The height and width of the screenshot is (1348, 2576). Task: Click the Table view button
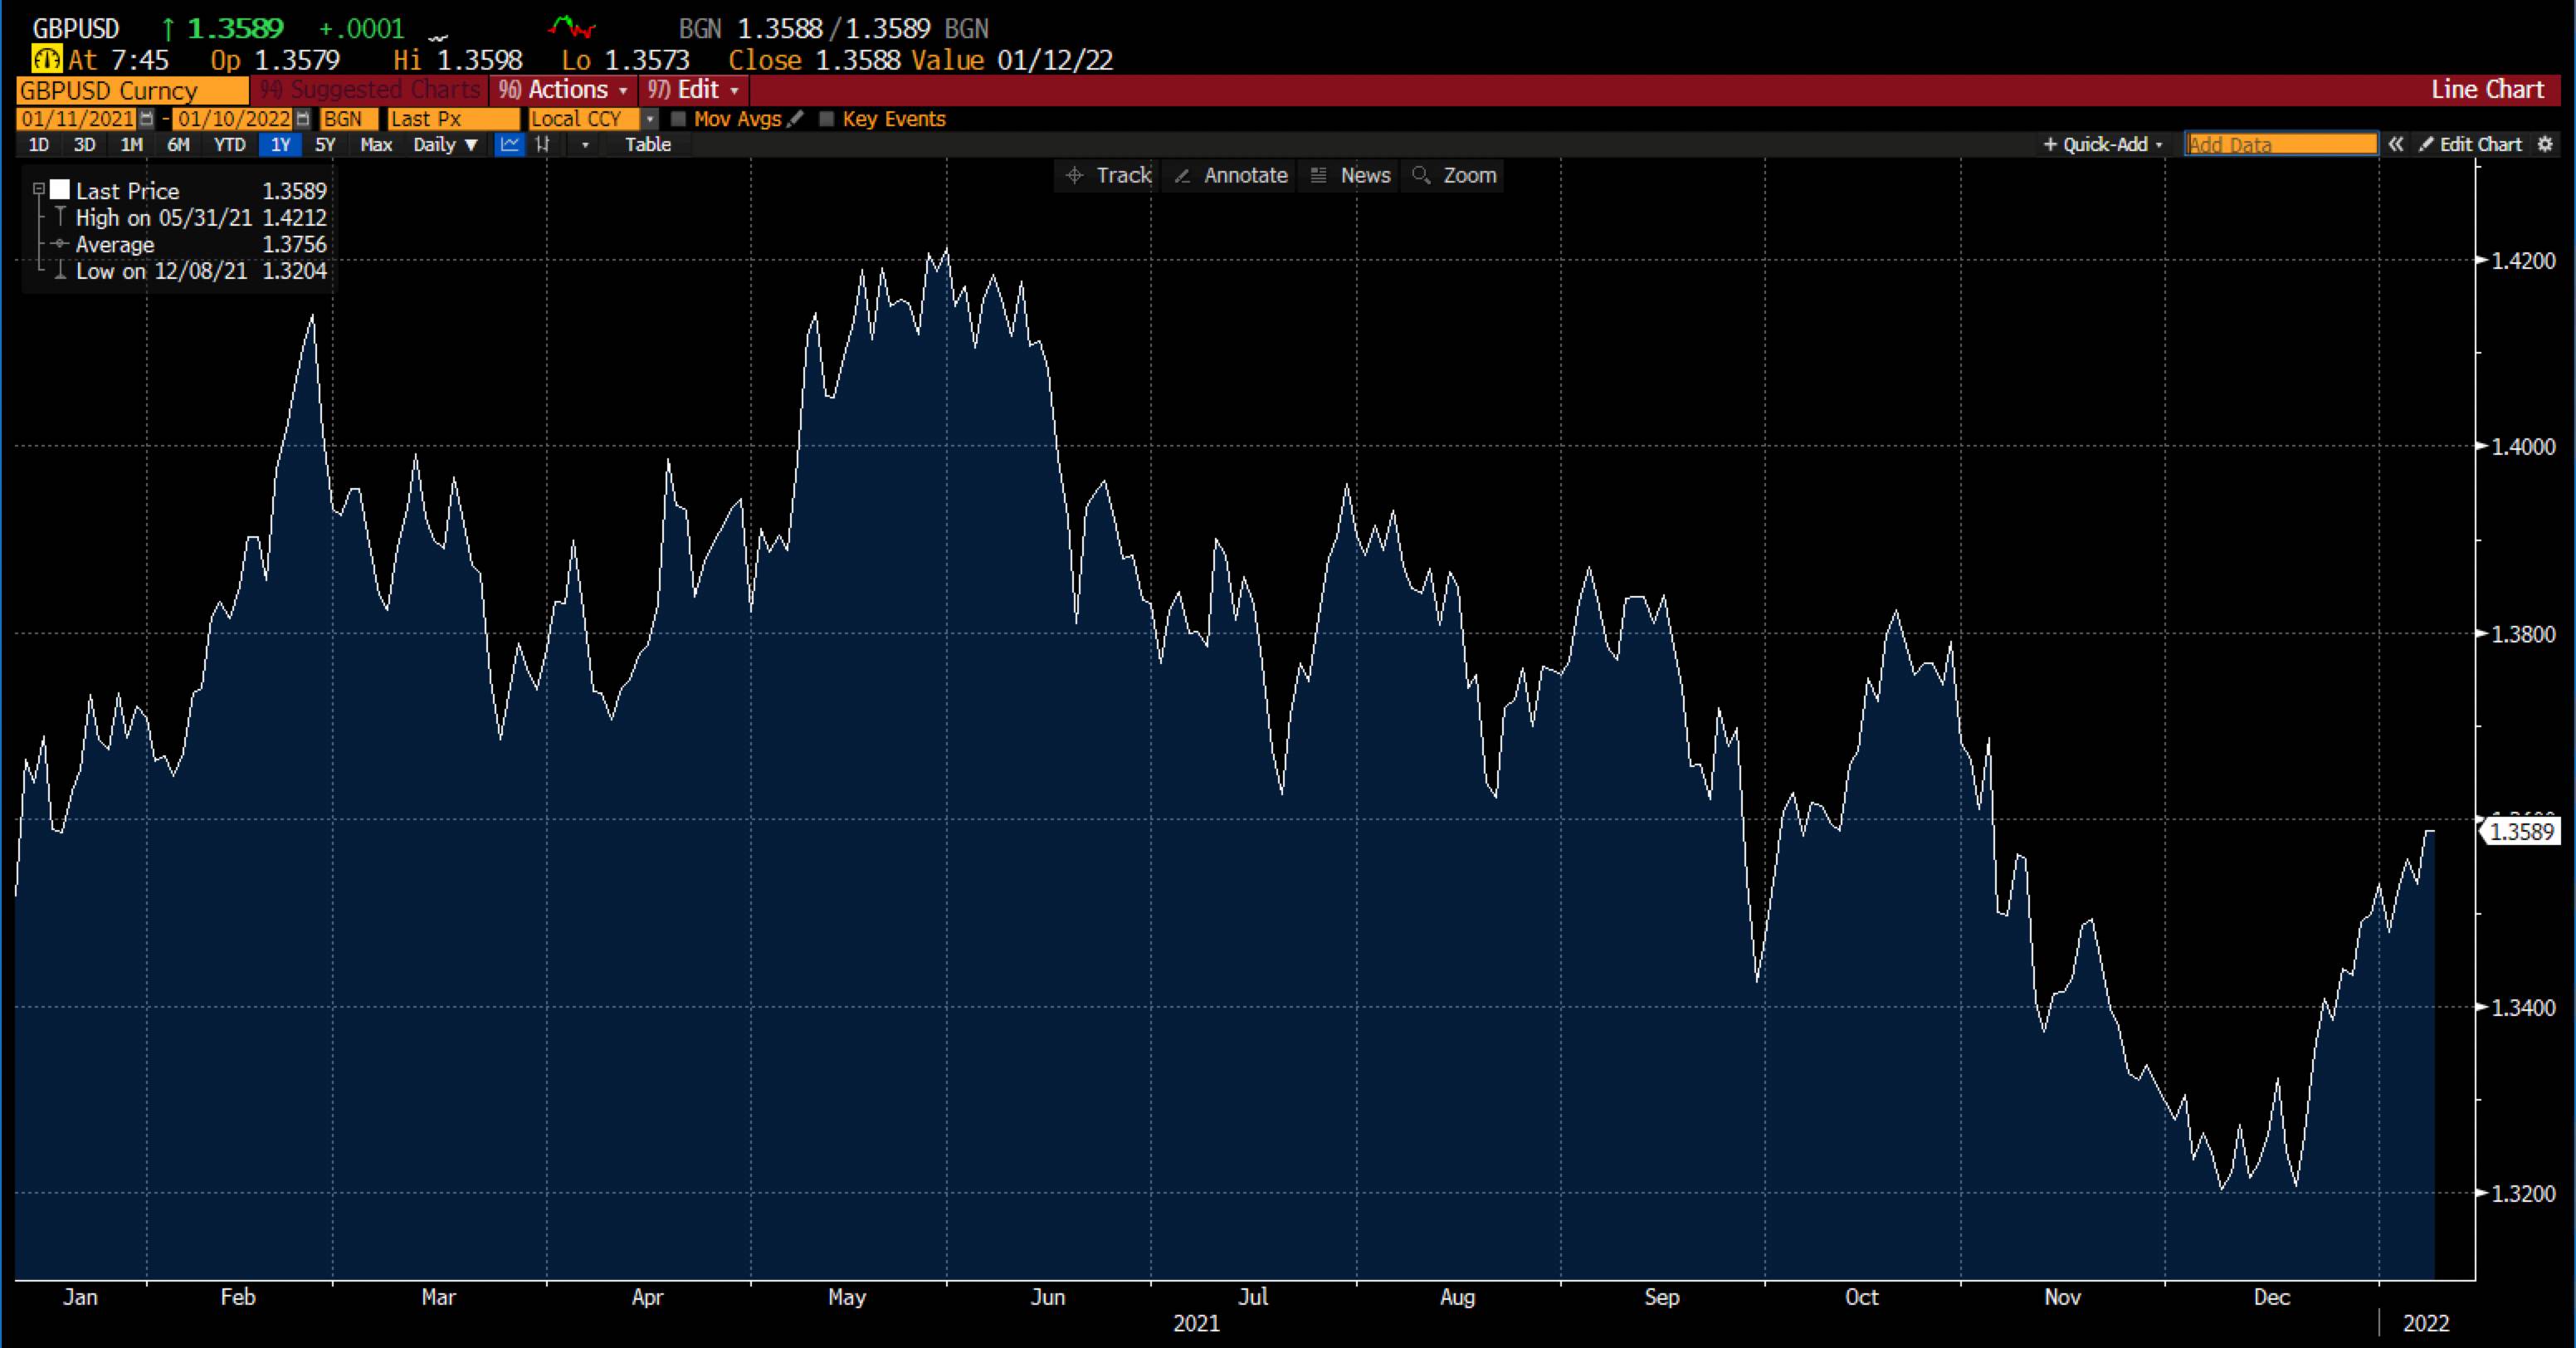pyautogui.click(x=647, y=145)
